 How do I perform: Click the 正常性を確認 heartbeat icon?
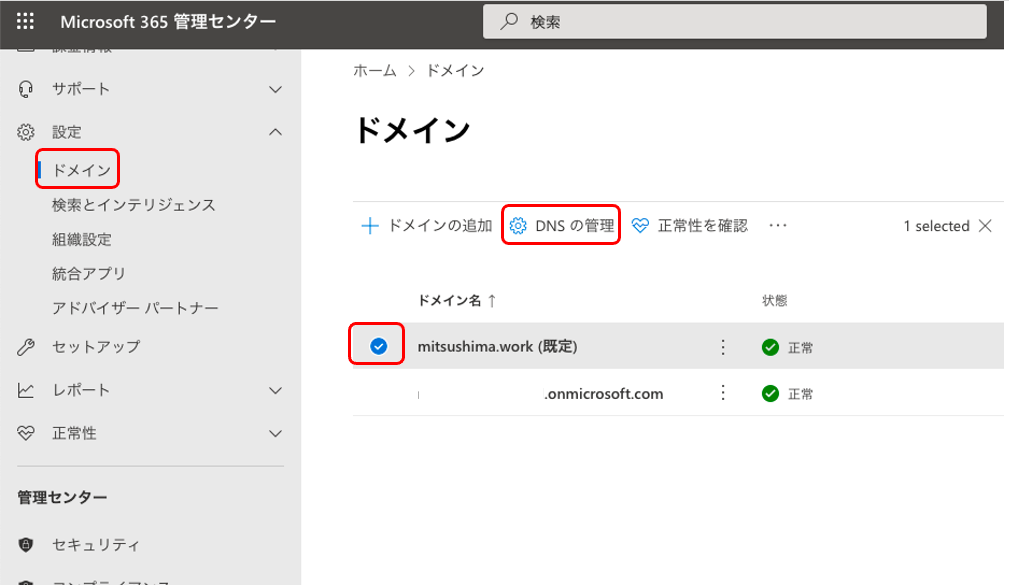tap(640, 226)
